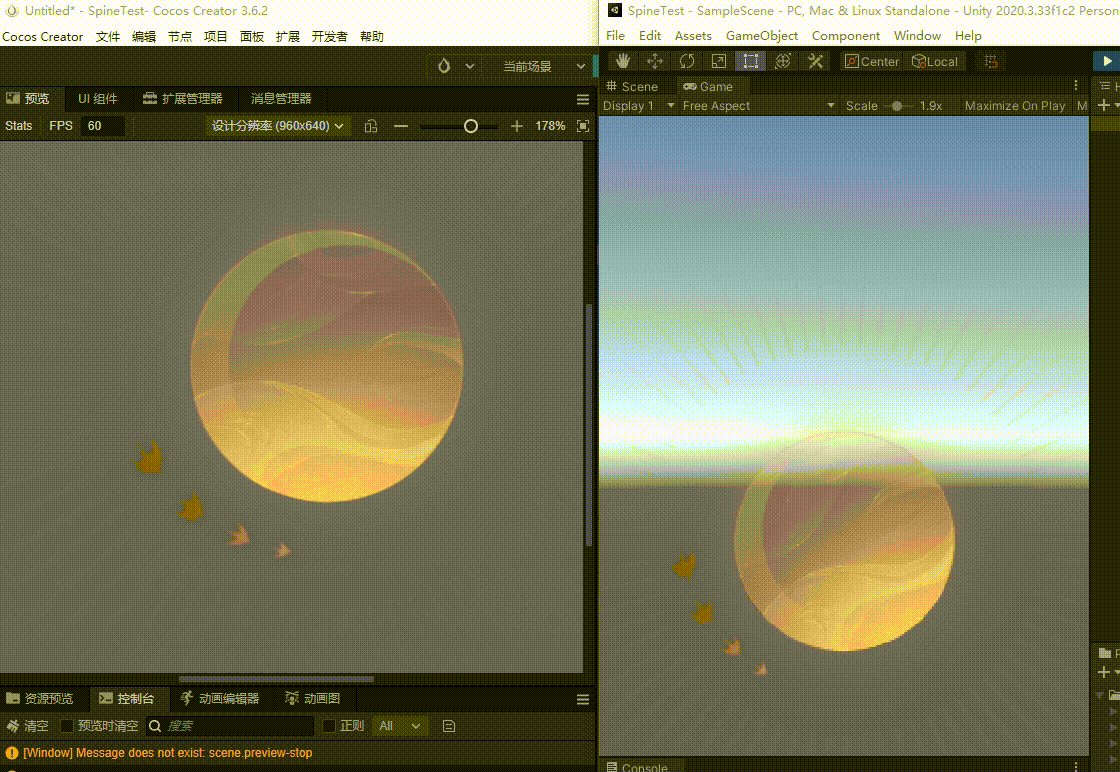Image resolution: width=1120 pixels, height=772 pixels.
Task: Open Display 1 dropdown in Unity
Action: click(639, 106)
